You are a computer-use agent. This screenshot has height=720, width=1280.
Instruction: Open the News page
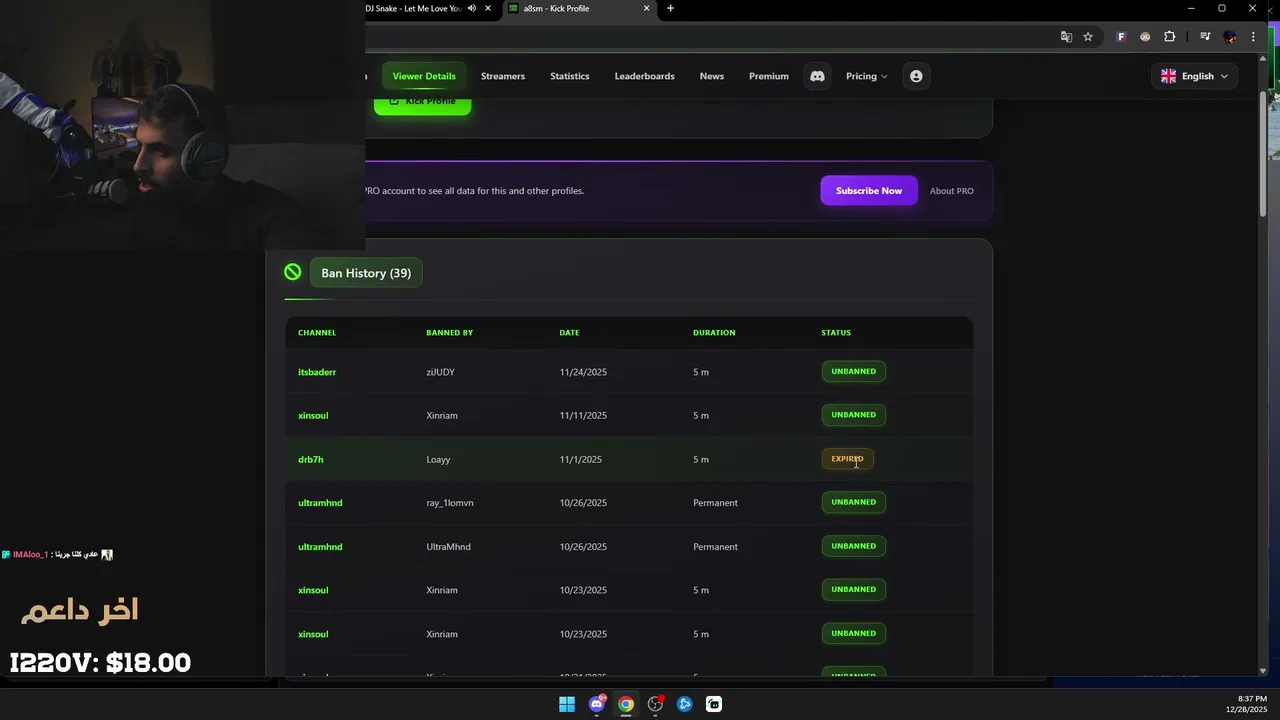[x=712, y=76]
